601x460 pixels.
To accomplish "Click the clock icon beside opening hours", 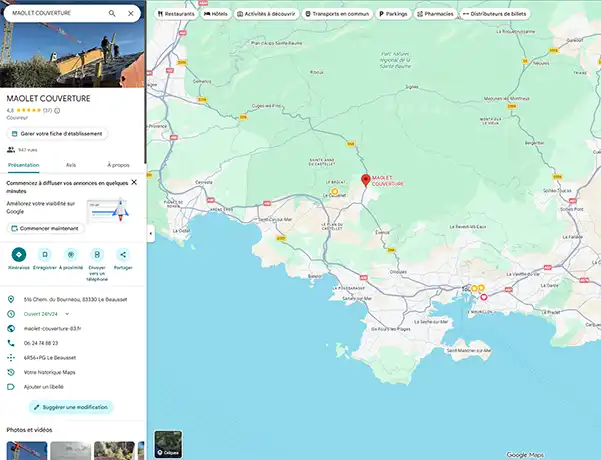I will [11, 314].
